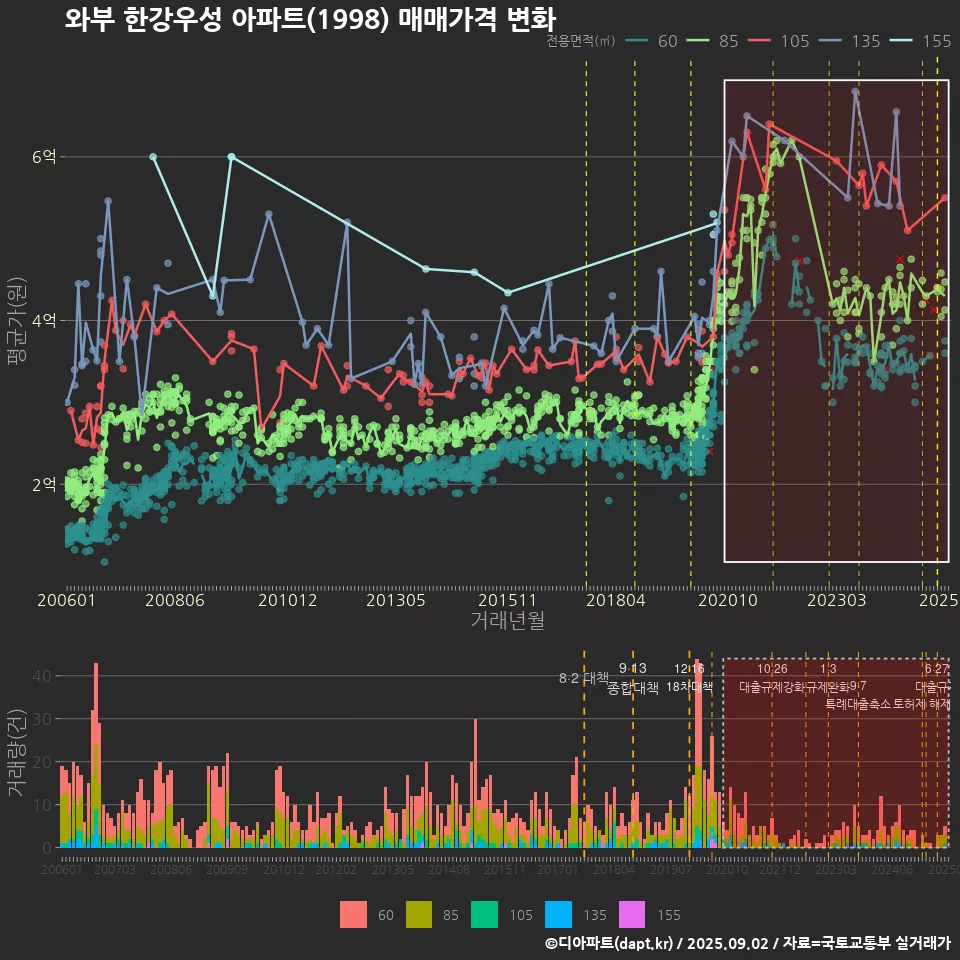Click the blue 135 swatch in bottom legend
The image size is (960, 960).
(558, 915)
